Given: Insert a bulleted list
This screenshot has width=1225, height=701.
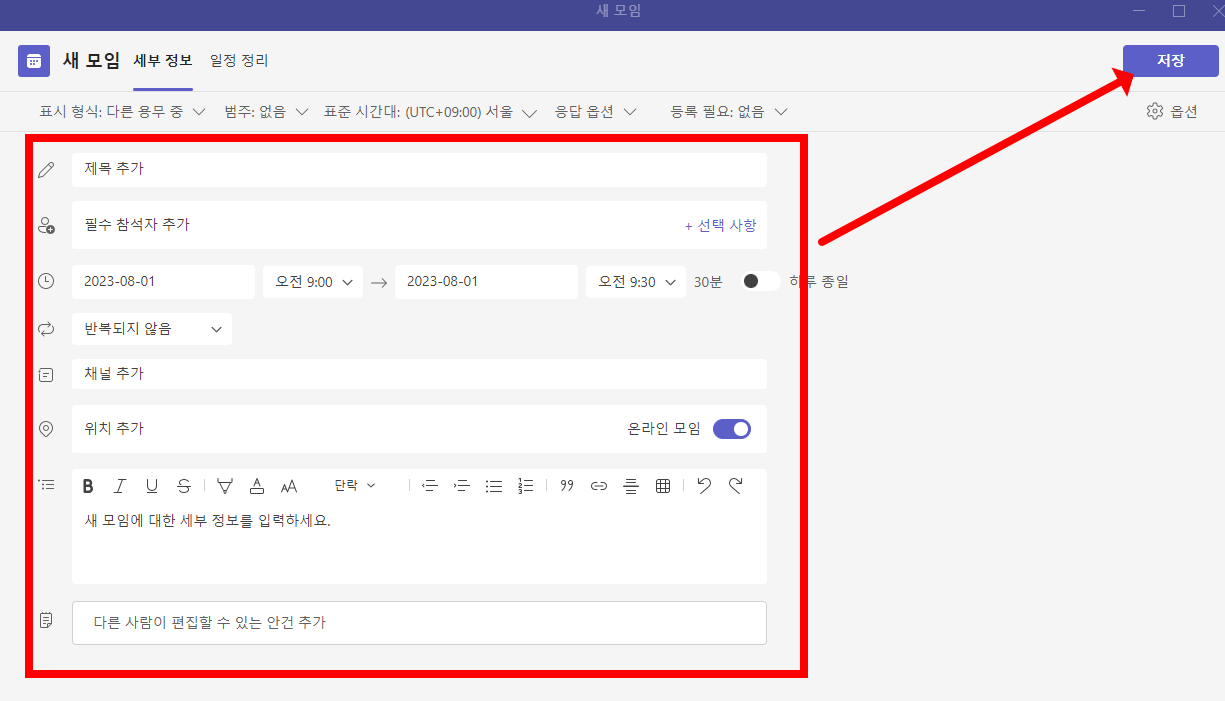Looking at the screenshot, I should pos(494,486).
